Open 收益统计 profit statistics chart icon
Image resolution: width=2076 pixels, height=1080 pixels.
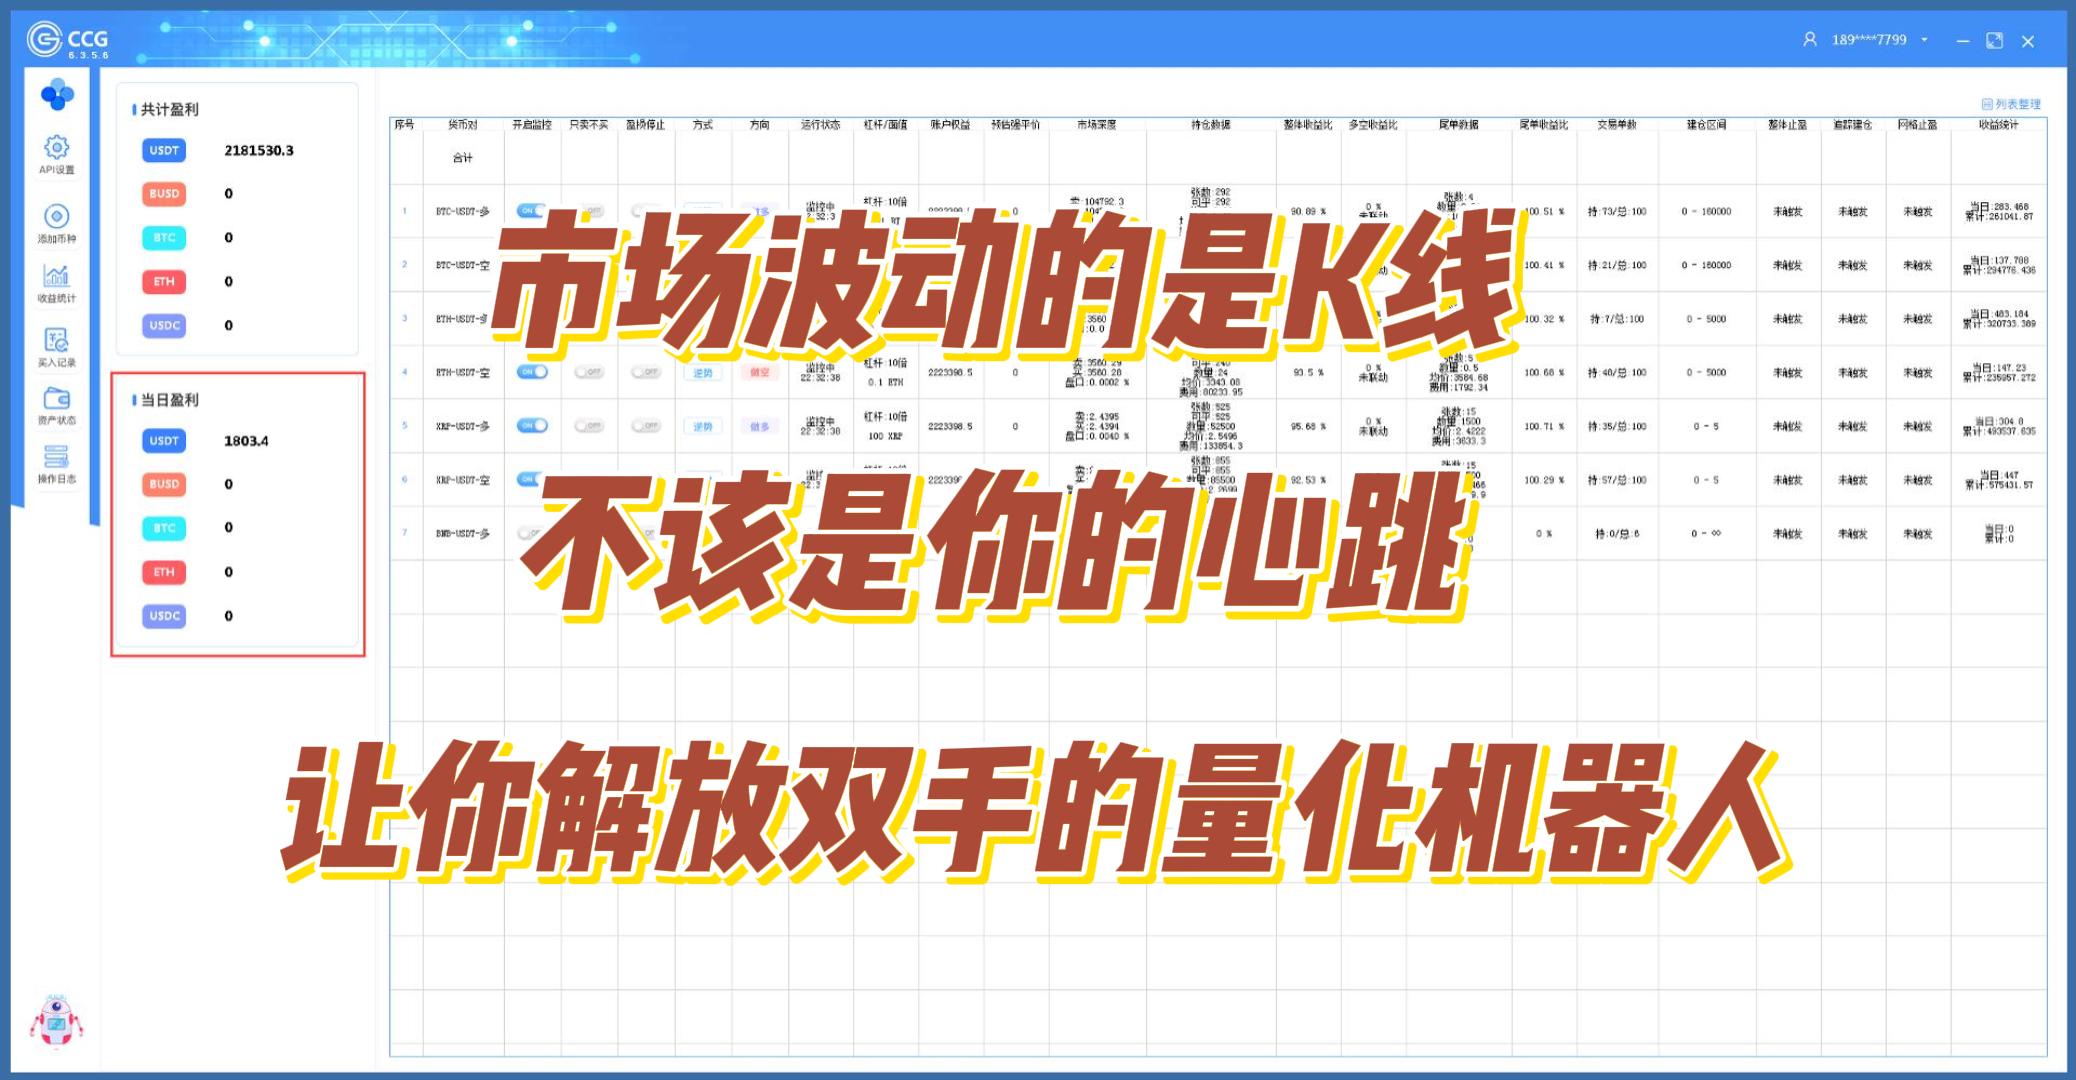tap(56, 276)
